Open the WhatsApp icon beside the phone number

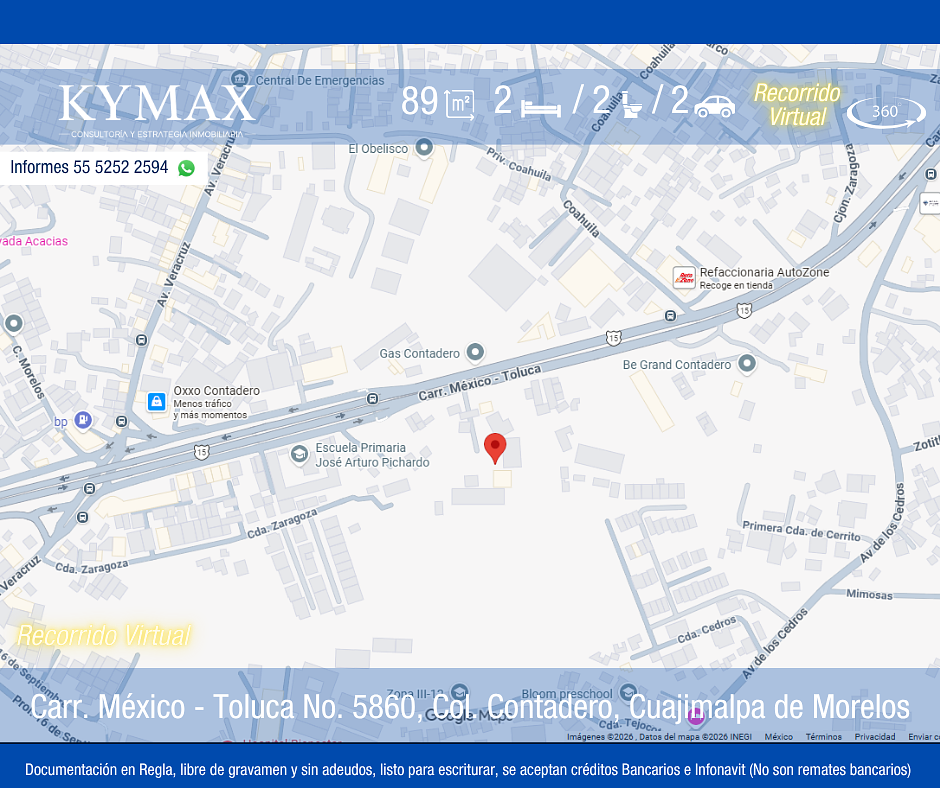click(186, 168)
